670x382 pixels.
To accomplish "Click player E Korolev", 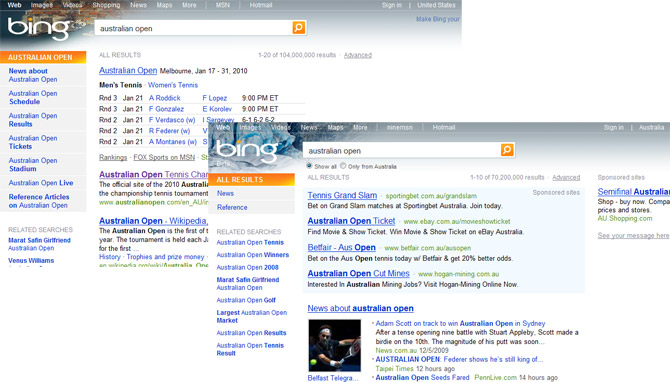I will tap(217, 109).
